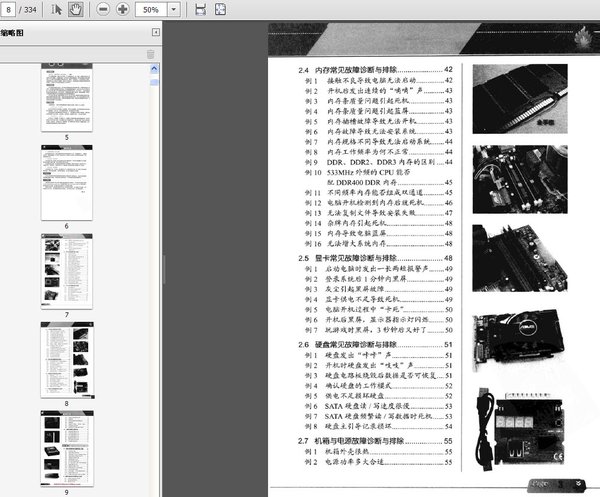Image resolution: width=600 pixels, height=497 pixels.
Task: Click section 2.7 机箱与电源故障诊断与排除 heading
Action: click(375, 441)
